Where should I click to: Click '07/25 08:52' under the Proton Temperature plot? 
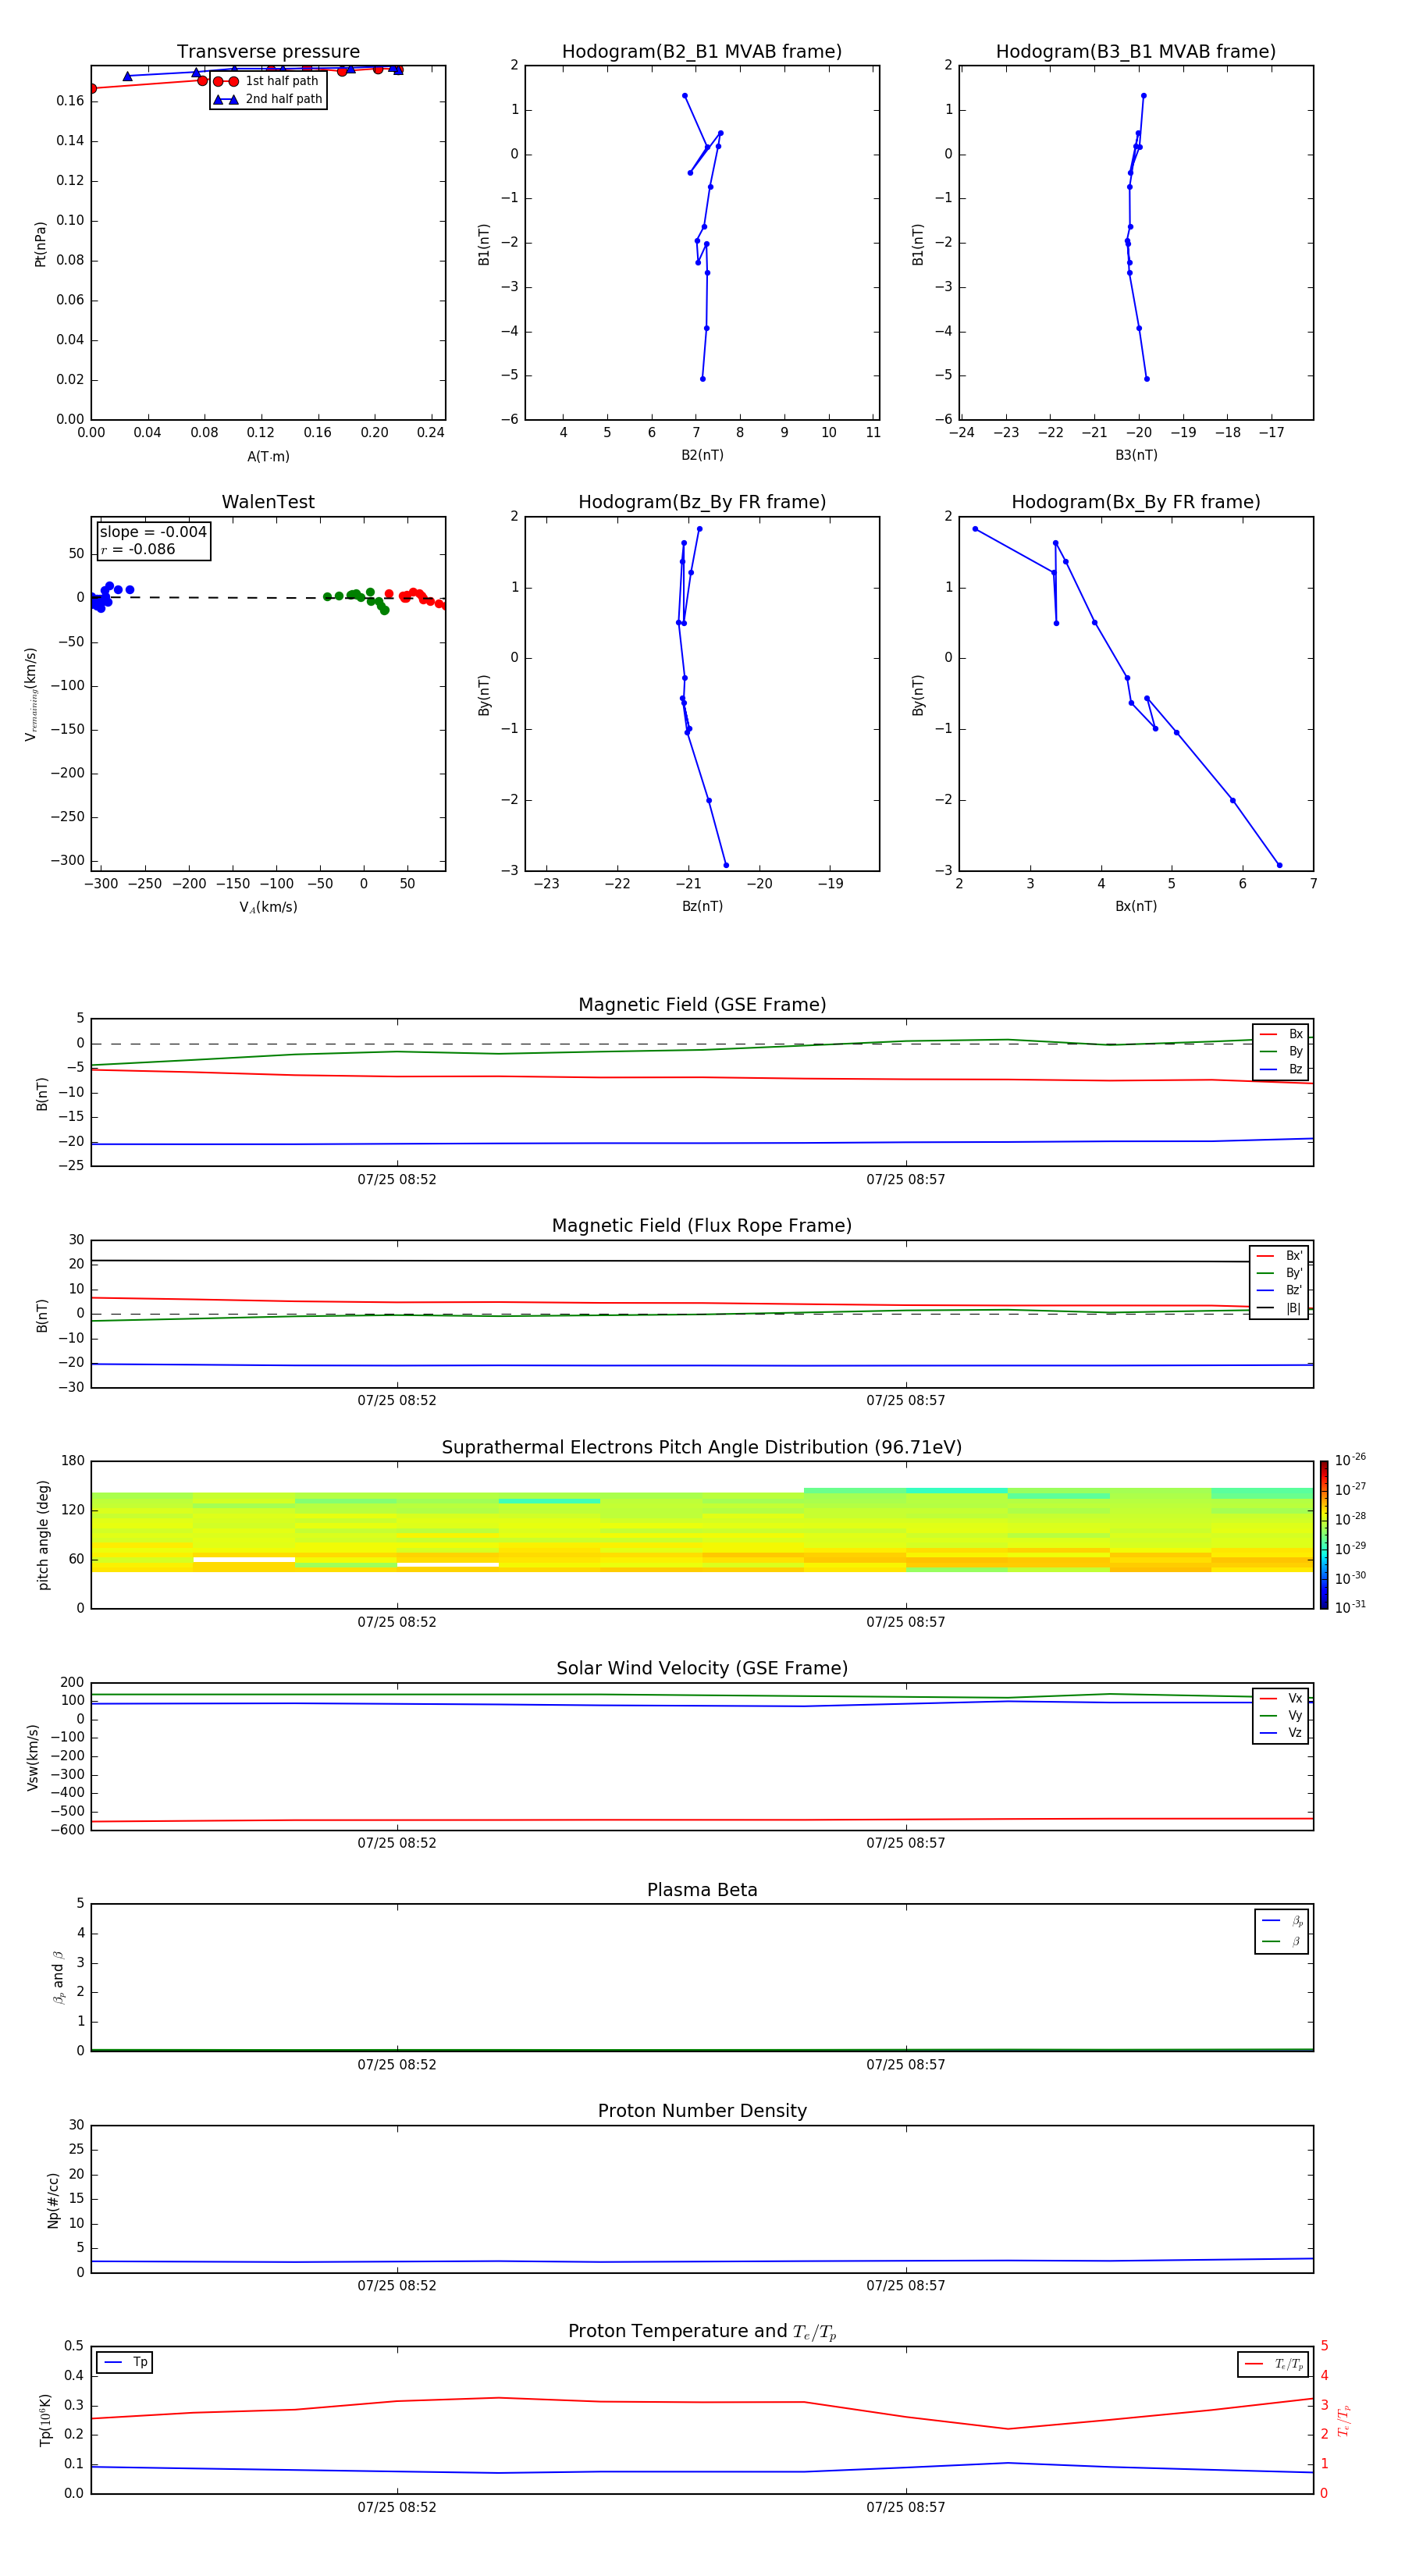tap(397, 2507)
